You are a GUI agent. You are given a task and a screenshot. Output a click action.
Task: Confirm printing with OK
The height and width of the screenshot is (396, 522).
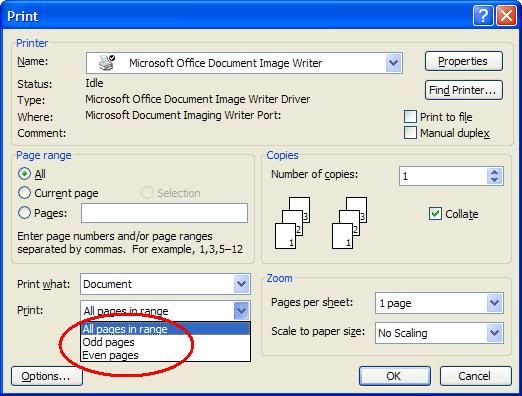click(x=395, y=376)
